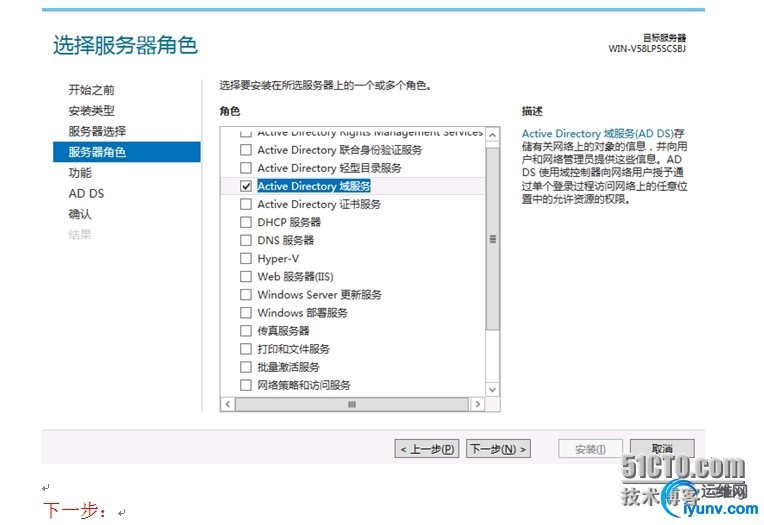
Task: Check the 批量激活服务 checkbox
Action: pyautogui.click(x=246, y=367)
